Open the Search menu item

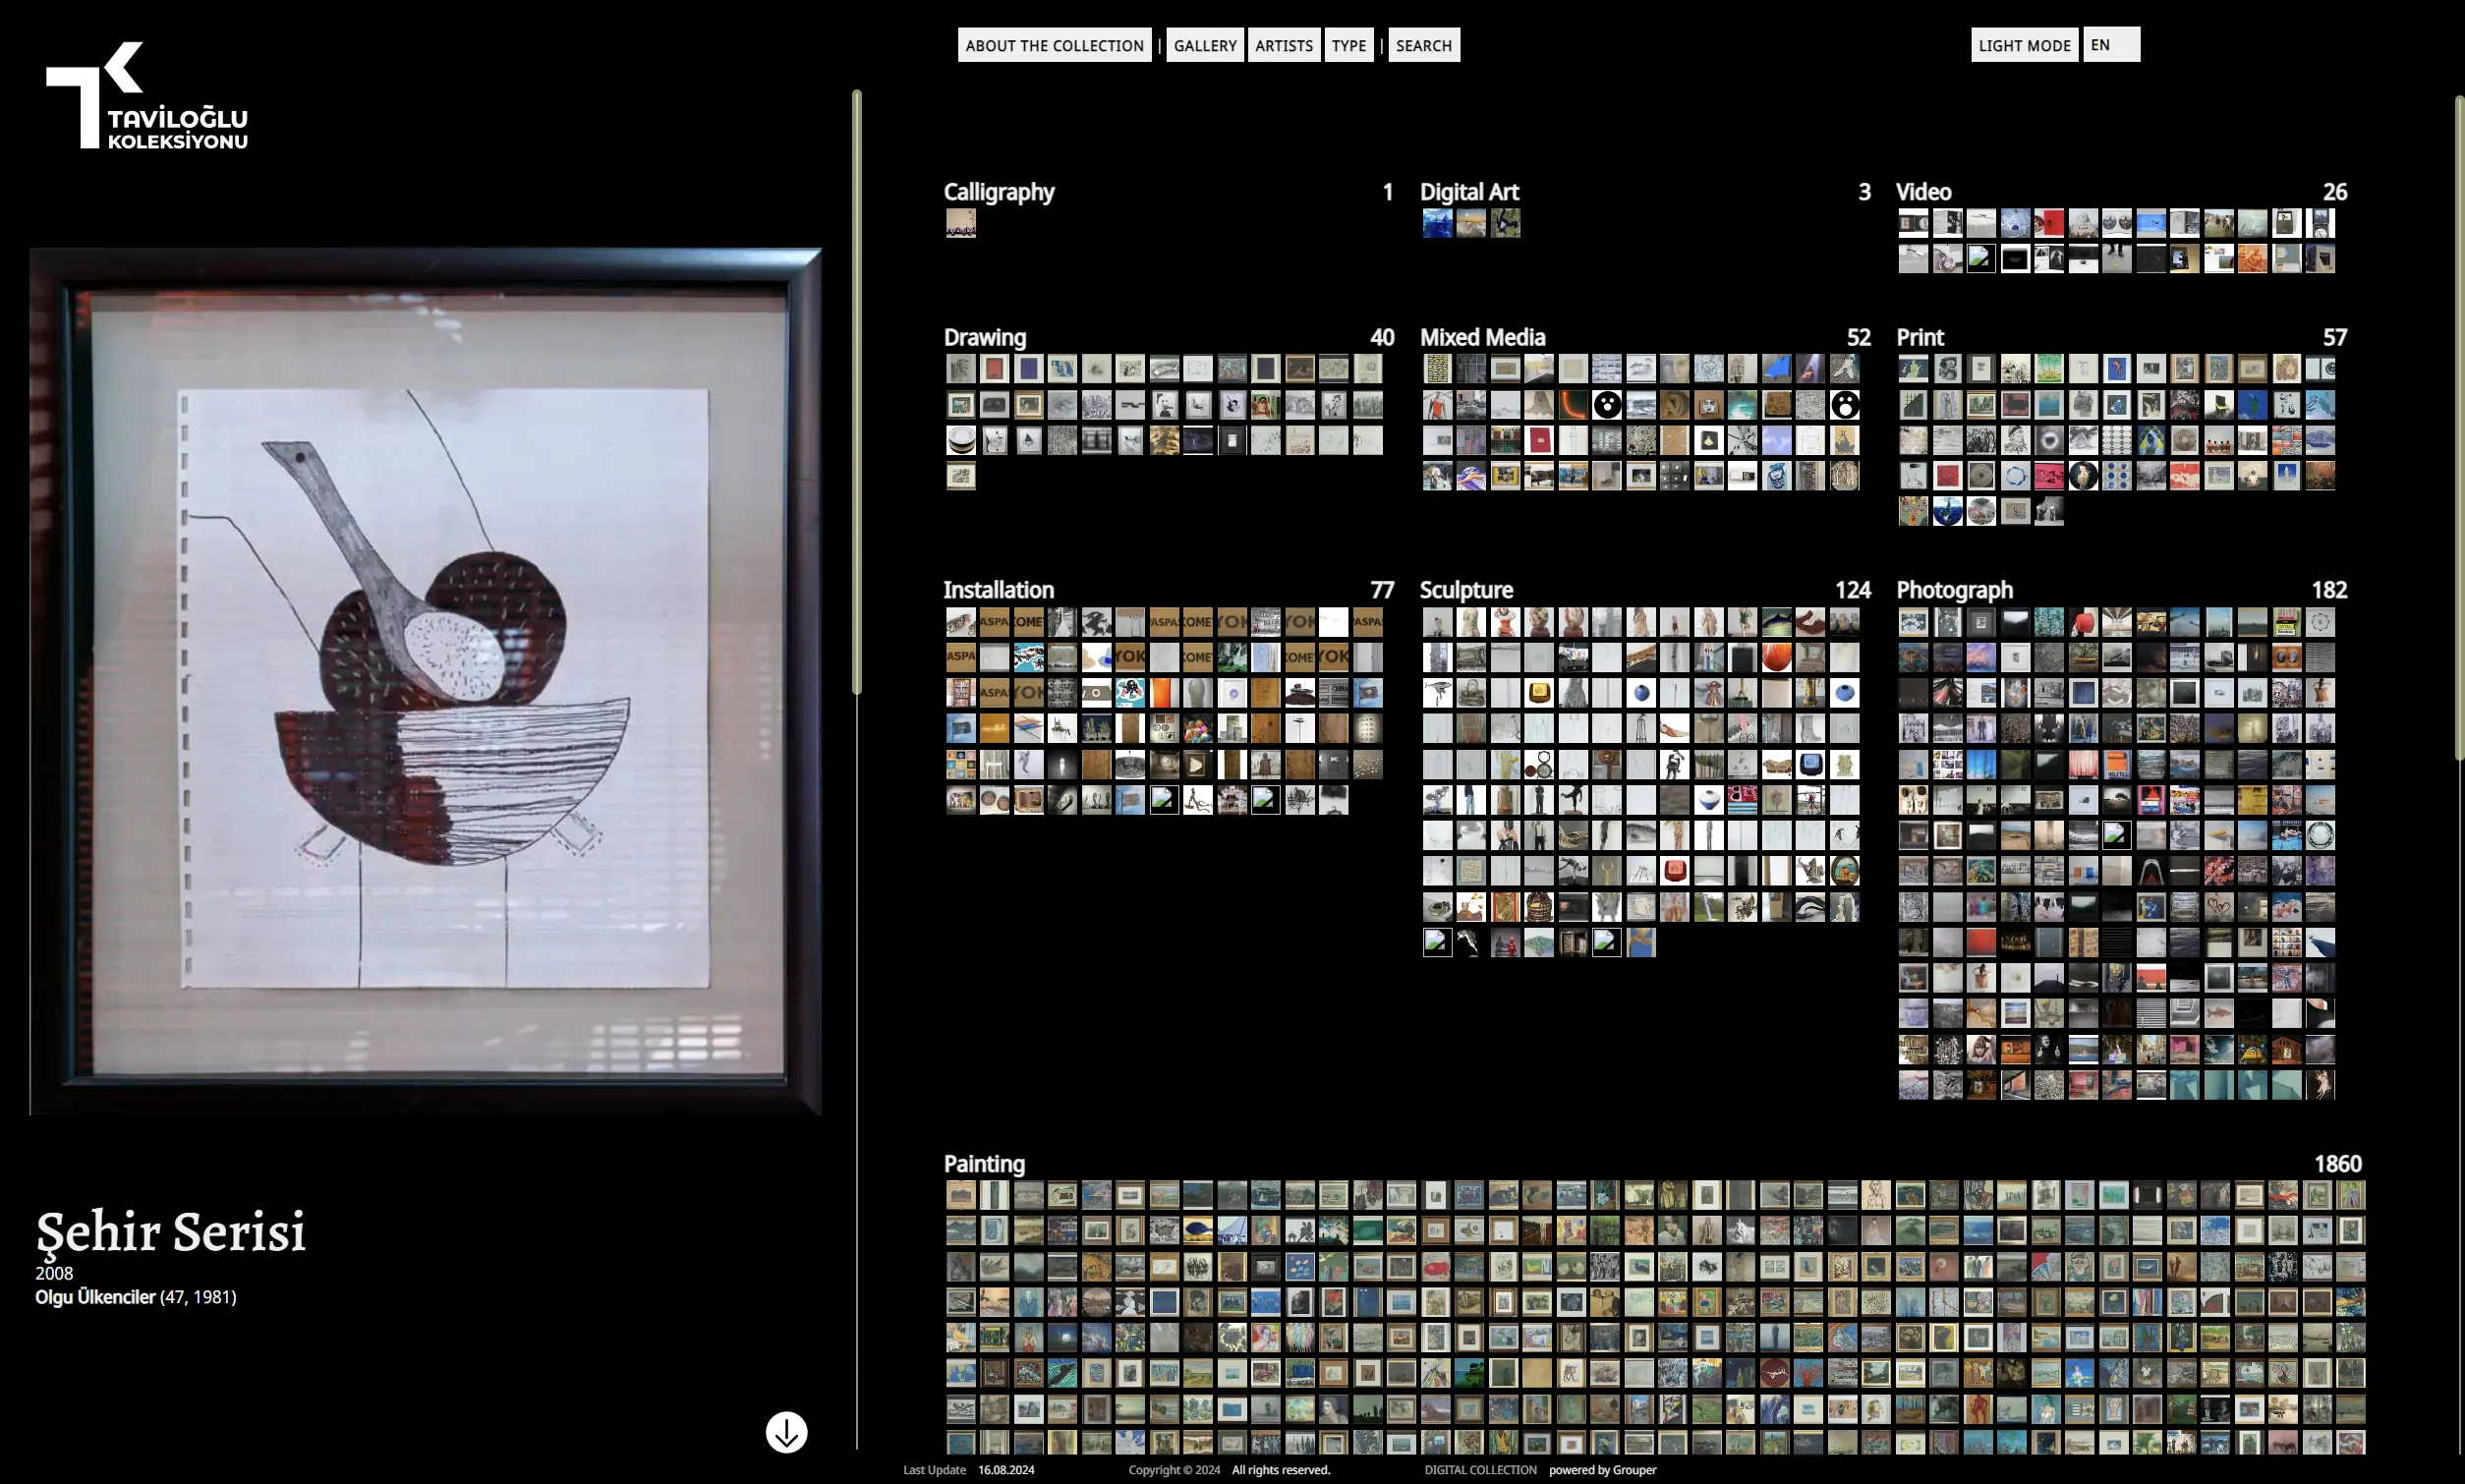coord(1423,45)
